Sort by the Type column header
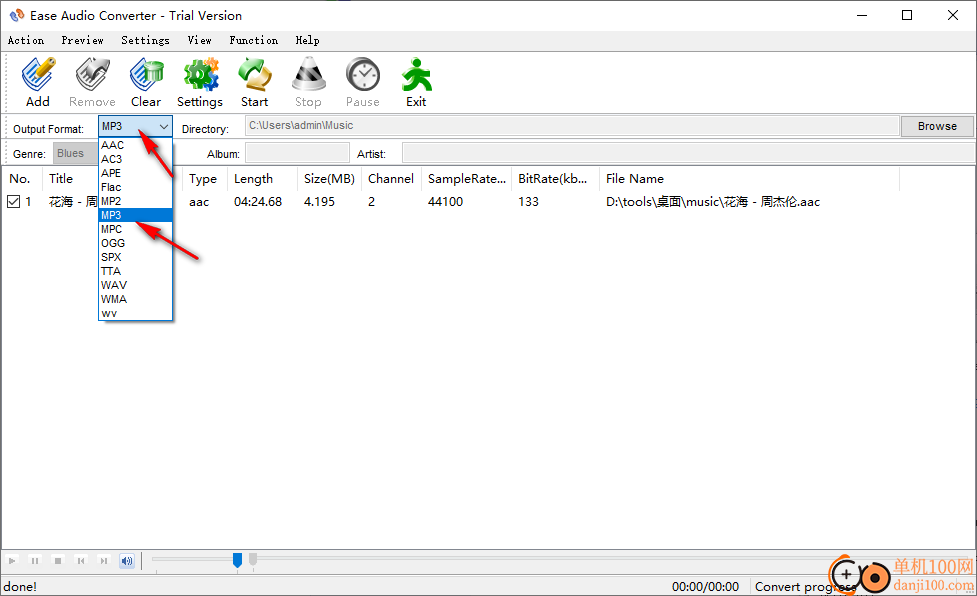Screen dimensions: 977x596 pyautogui.click(x=205, y=179)
